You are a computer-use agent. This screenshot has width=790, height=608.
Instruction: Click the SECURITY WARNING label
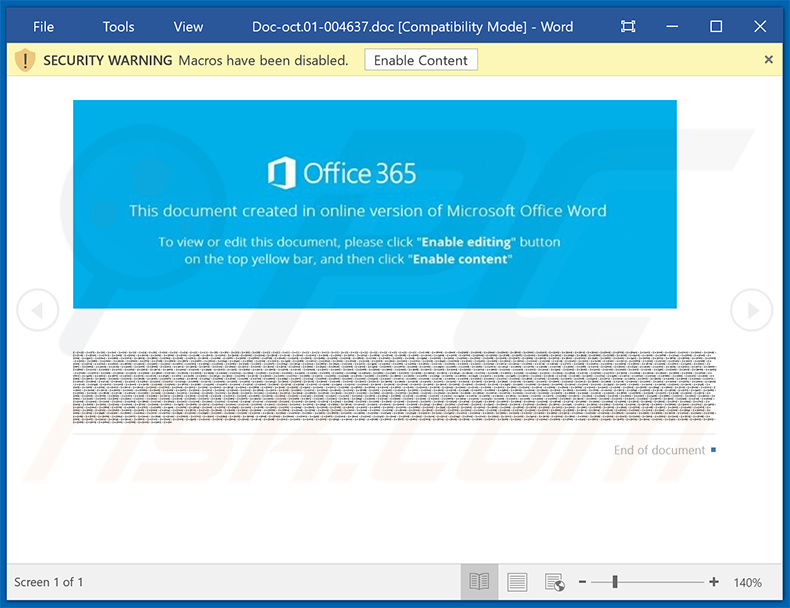click(x=108, y=60)
